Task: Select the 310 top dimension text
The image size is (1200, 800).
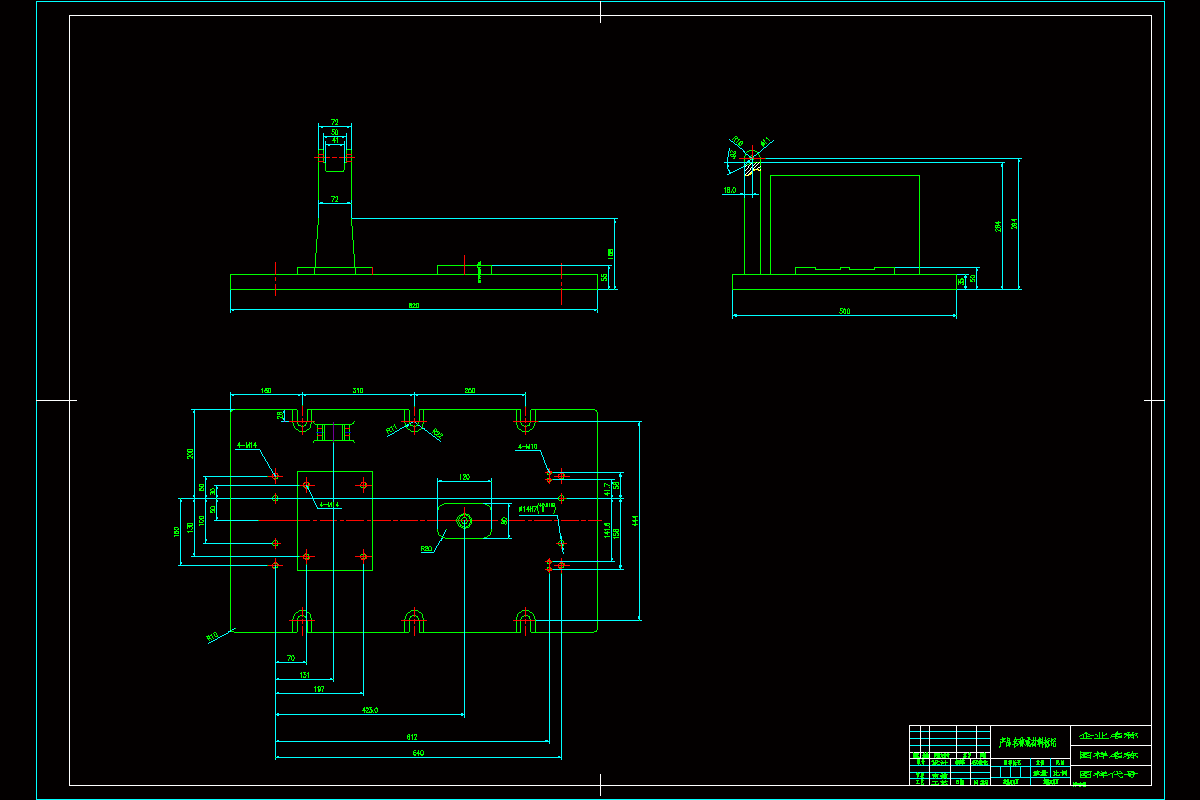Action: coord(357,391)
